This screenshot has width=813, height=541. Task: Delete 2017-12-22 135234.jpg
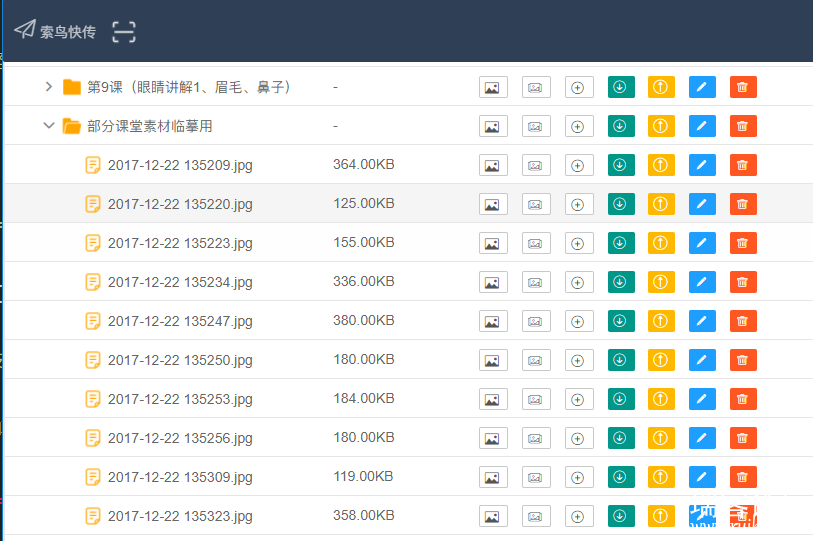pos(743,282)
